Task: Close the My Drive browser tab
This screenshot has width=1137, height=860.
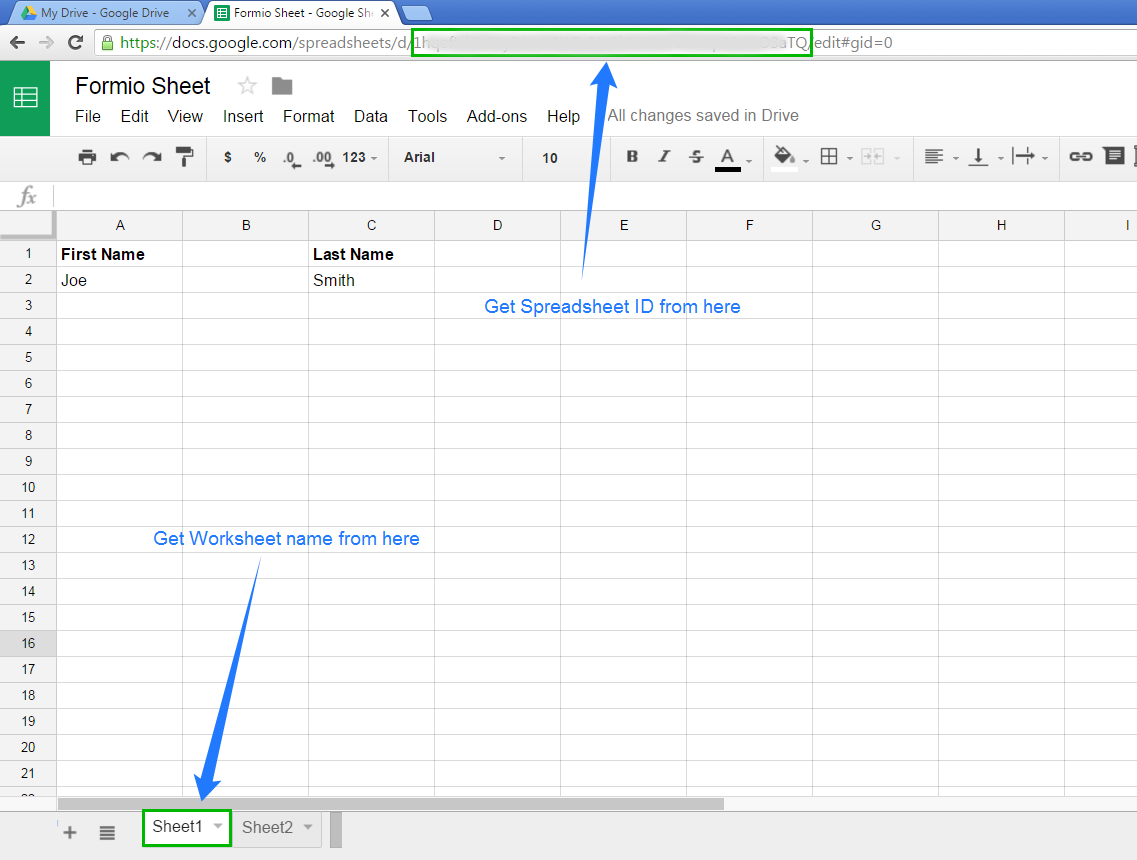Action: [191, 13]
